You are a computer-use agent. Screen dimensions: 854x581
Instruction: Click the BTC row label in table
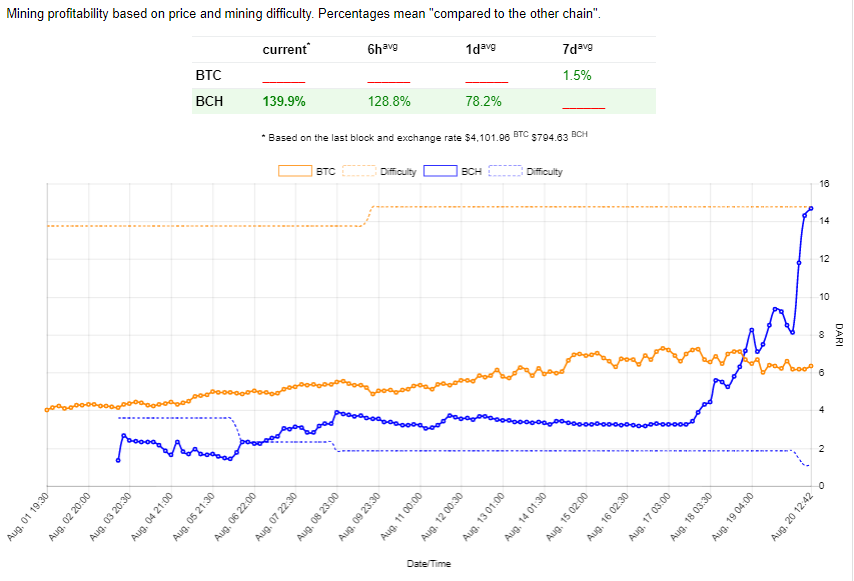208,75
